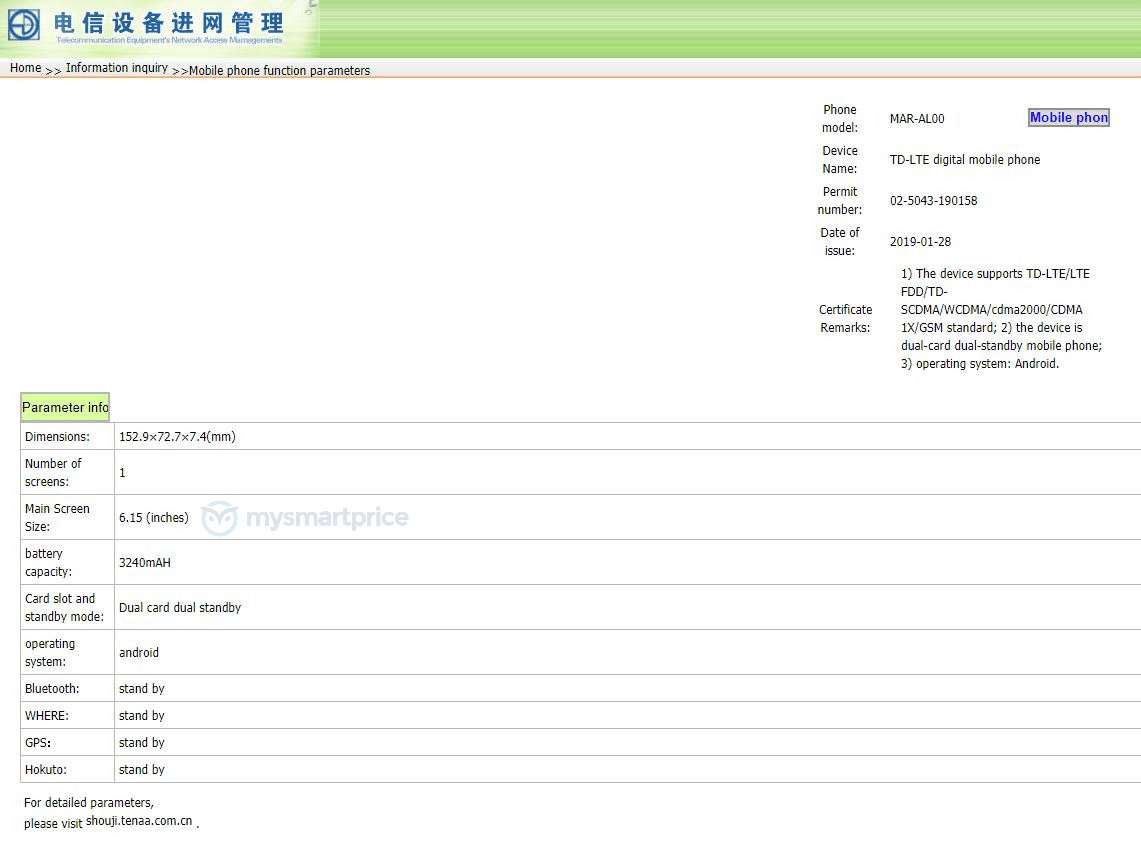
Task: Click the 2019-01-28 issue date
Action: coord(920,242)
